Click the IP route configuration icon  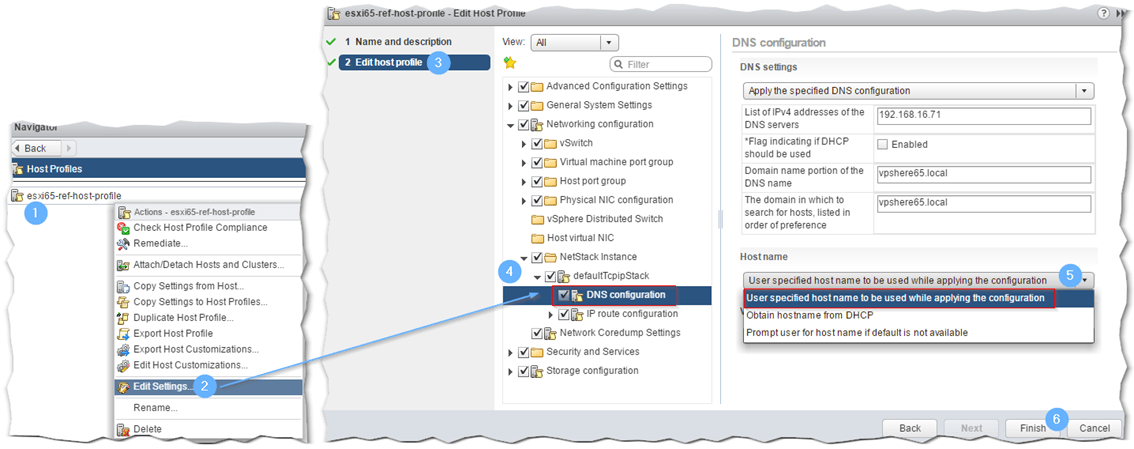(578, 315)
